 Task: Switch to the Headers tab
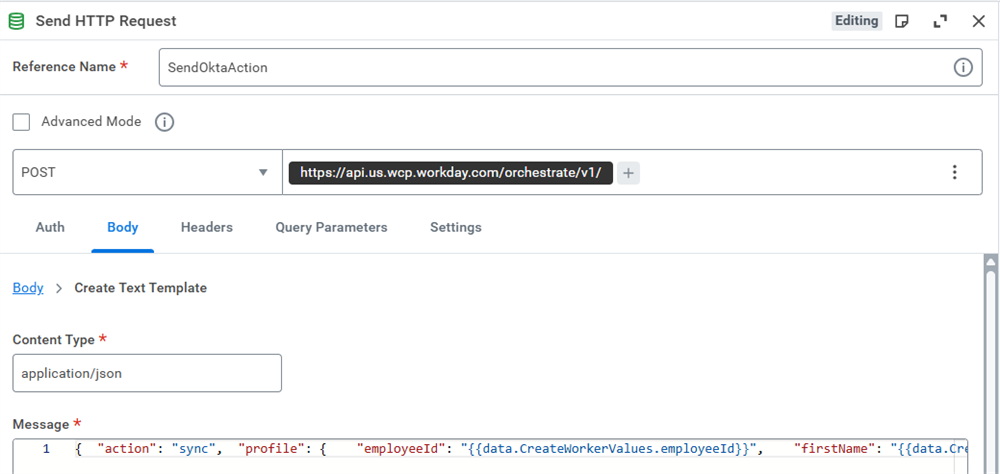tap(207, 227)
